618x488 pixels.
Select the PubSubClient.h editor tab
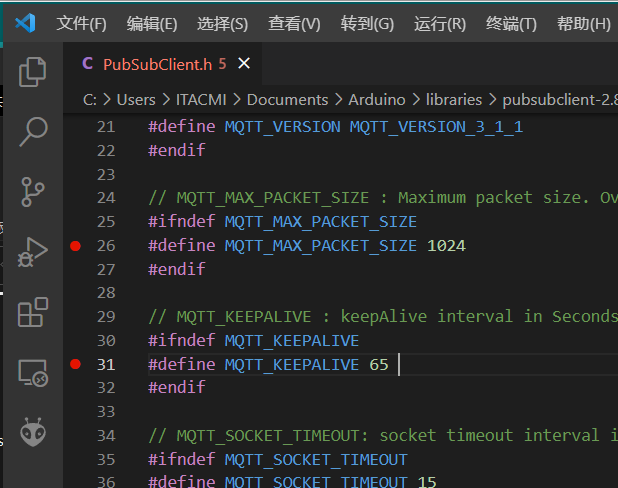point(155,64)
